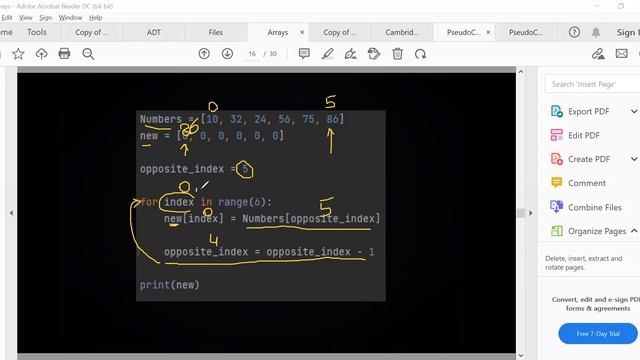Collapse the right tools pane arrow

click(531, 213)
